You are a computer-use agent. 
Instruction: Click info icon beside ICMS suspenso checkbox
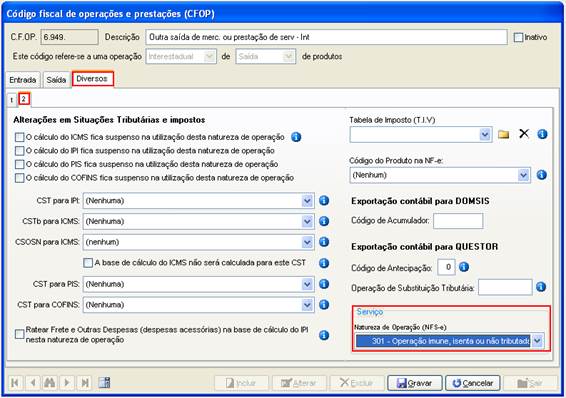pyautogui.click(x=296, y=137)
